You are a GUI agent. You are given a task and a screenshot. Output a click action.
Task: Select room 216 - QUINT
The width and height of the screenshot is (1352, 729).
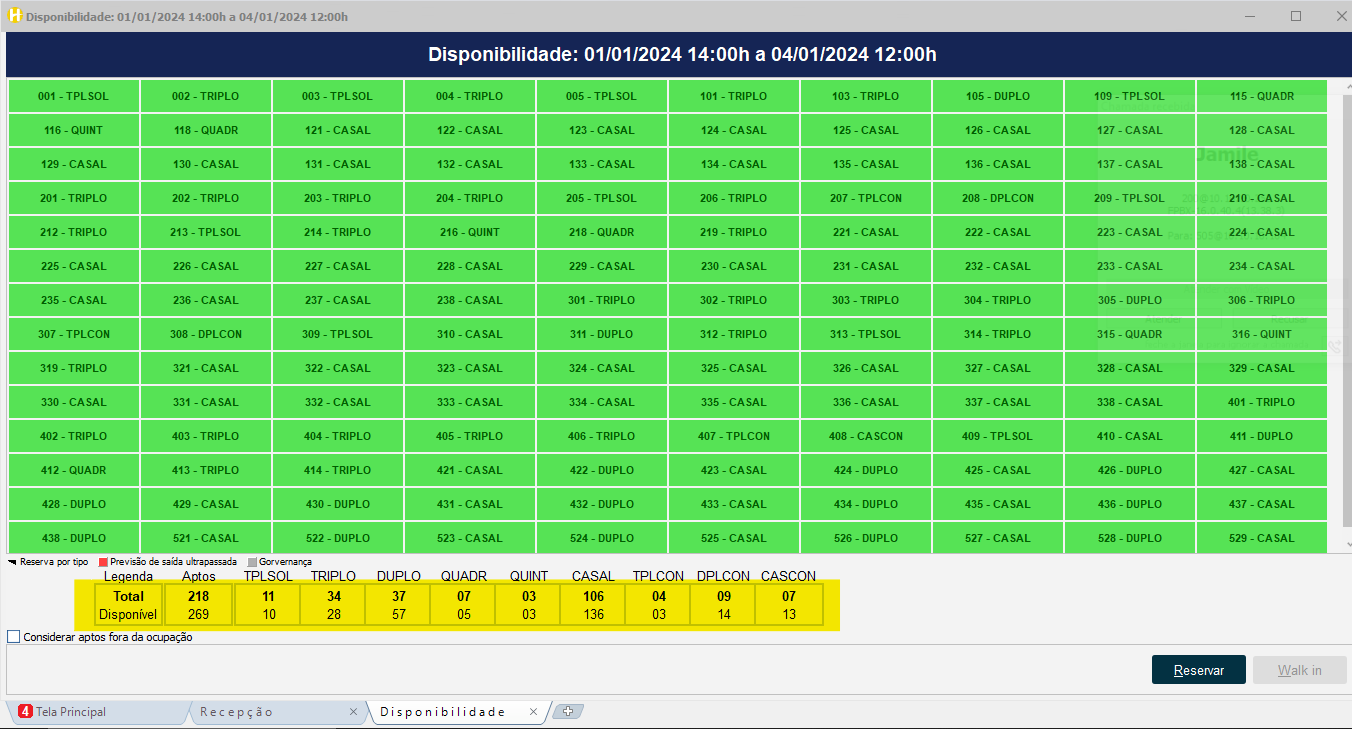(470, 232)
